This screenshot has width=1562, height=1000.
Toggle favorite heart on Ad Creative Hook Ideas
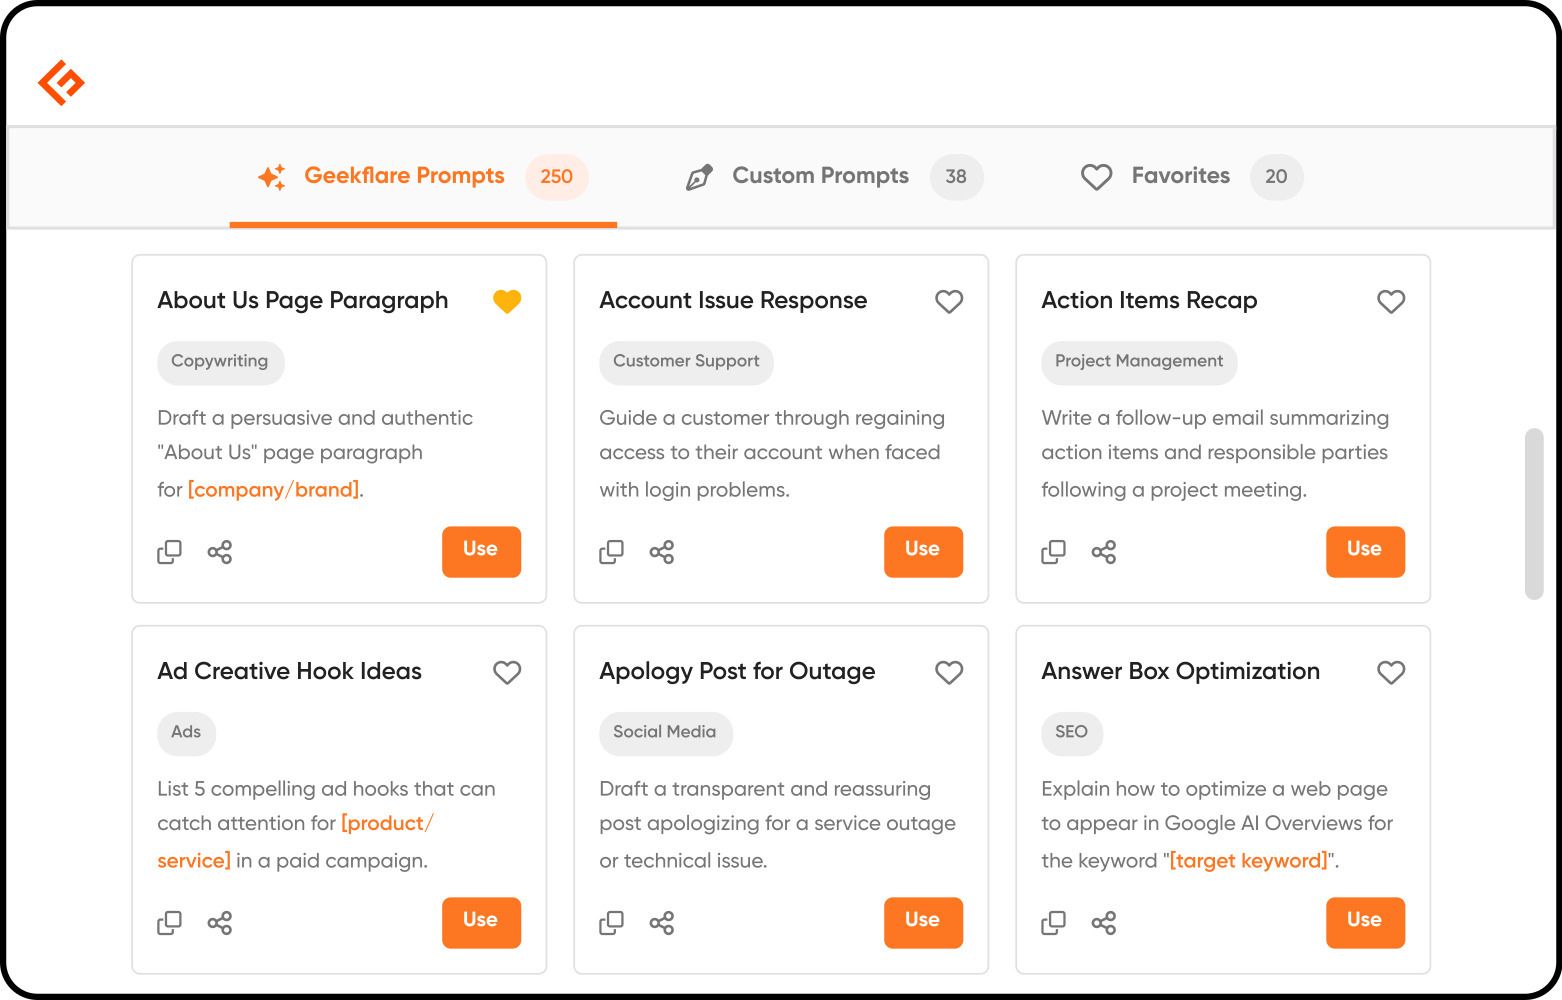click(x=507, y=672)
